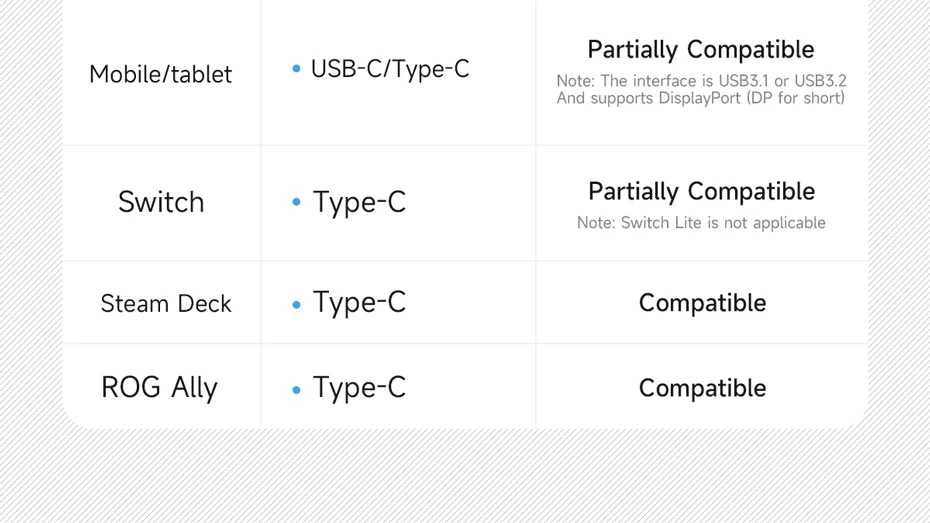Viewport: 930px width, 523px height.
Task: Click Partially Compatible in the Switch row
Action: pos(701,191)
